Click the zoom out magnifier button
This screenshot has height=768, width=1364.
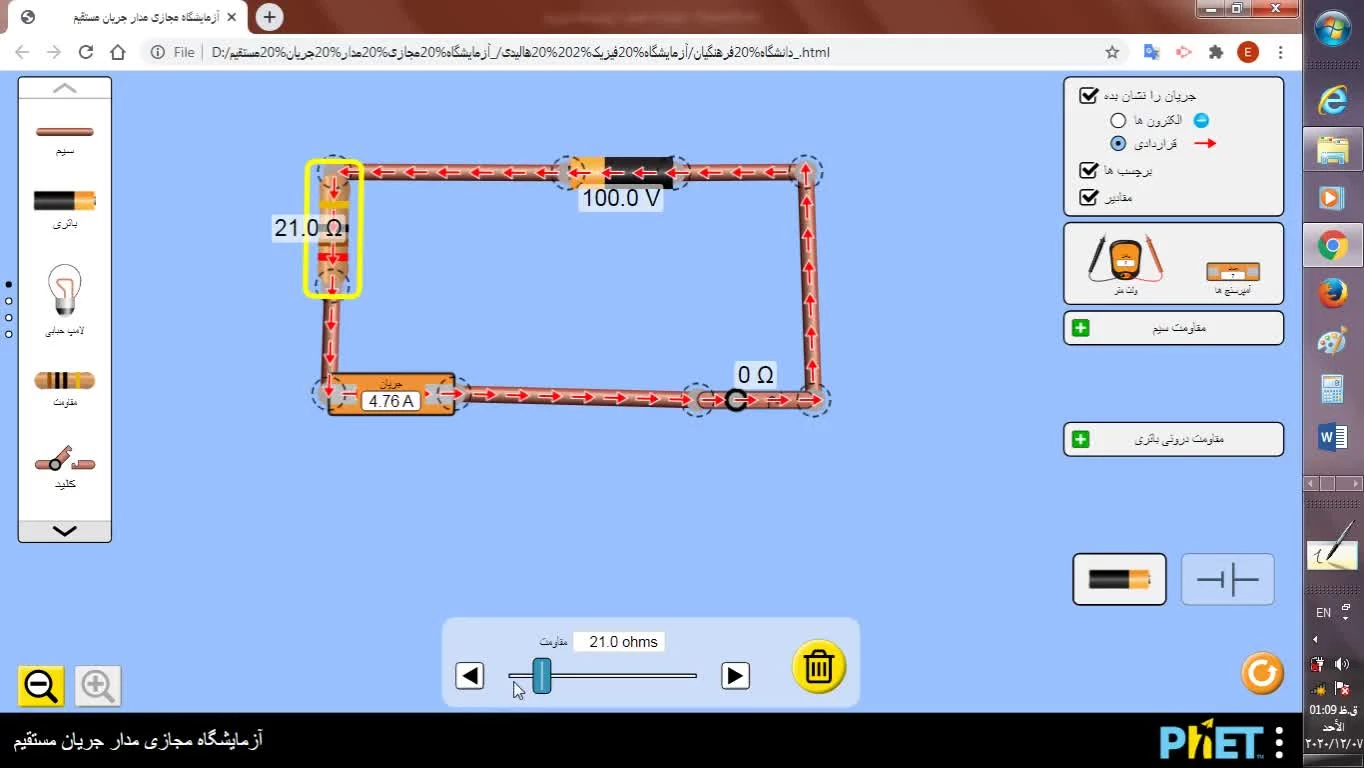pyautogui.click(x=41, y=686)
